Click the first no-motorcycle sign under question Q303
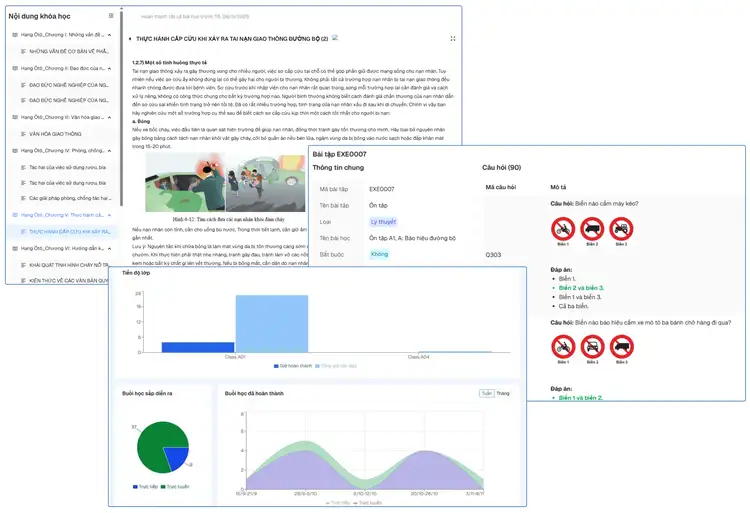Viewport: 750px width, 513px height. coord(563,229)
